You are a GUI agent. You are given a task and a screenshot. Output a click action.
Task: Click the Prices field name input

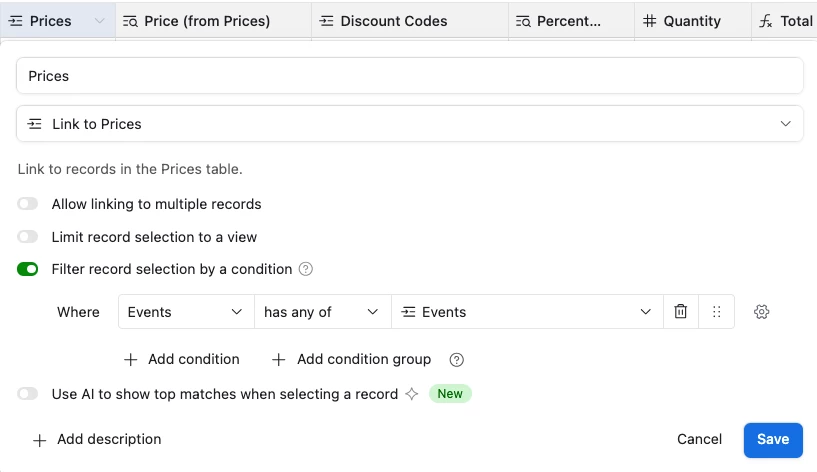tap(409, 76)
